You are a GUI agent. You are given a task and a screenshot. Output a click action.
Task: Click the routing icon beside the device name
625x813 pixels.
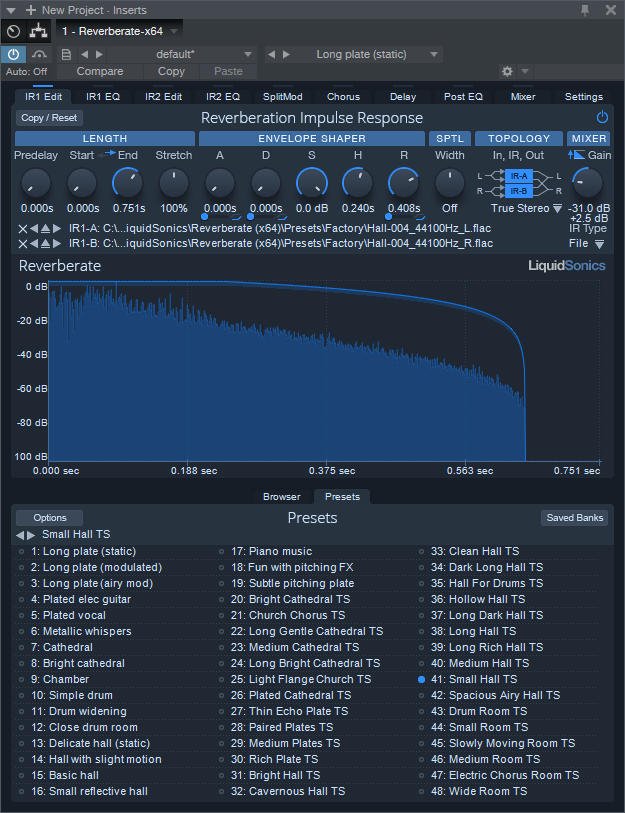[x=38, y=31]
